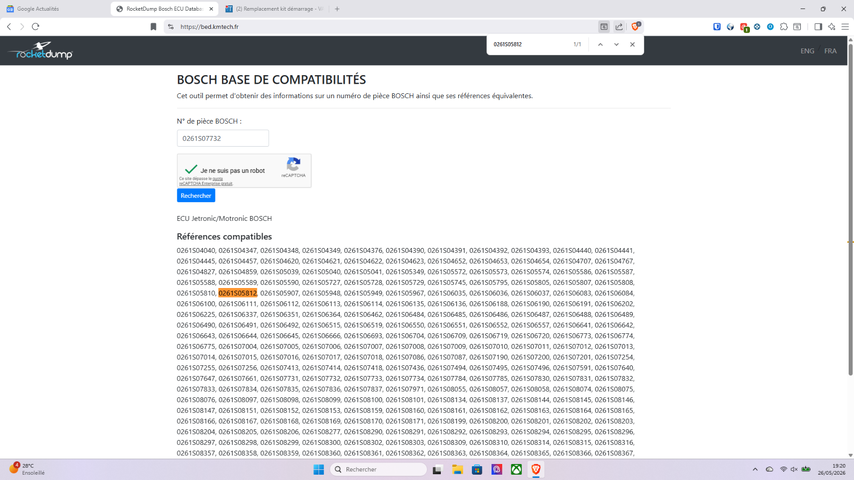The width and height of the screenshot is (854, 480).
Task: Click the Brave browser taskbar icon
Action: tap(536, 469)
